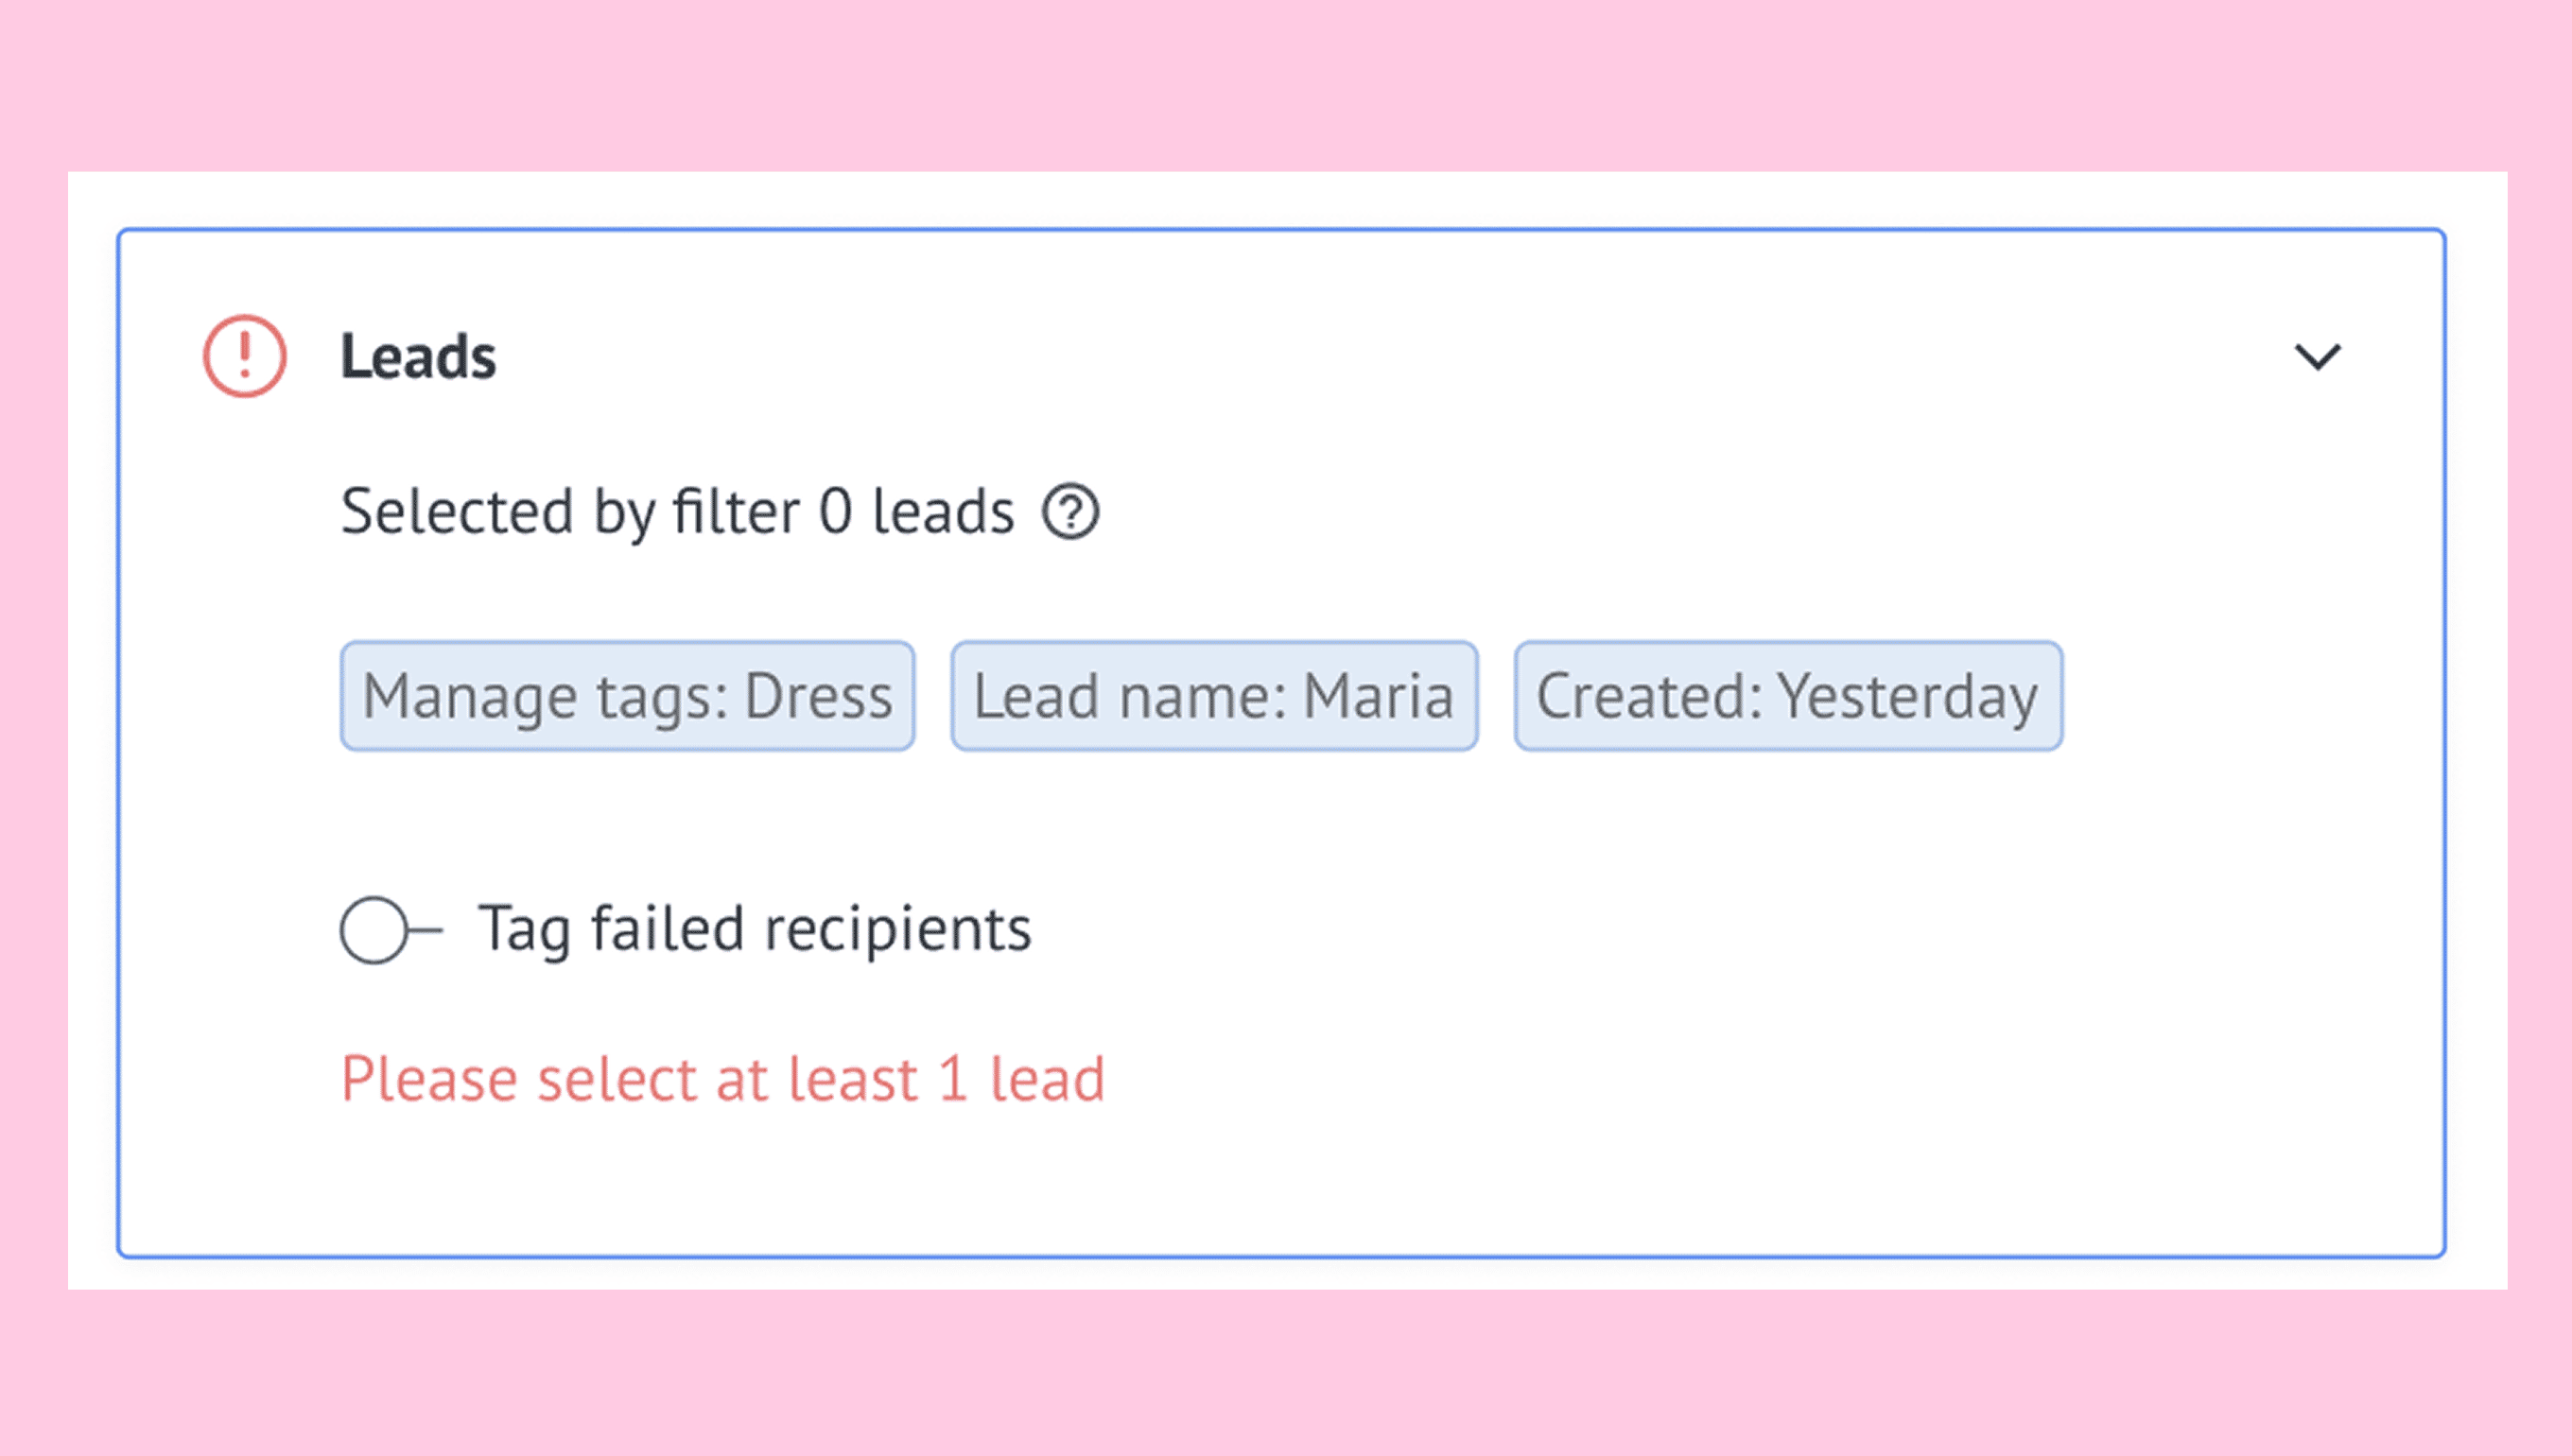The width and height of the screenshot is (2572, 1456).
Task: Open the help question mark icon
Action: [1070, 512]
